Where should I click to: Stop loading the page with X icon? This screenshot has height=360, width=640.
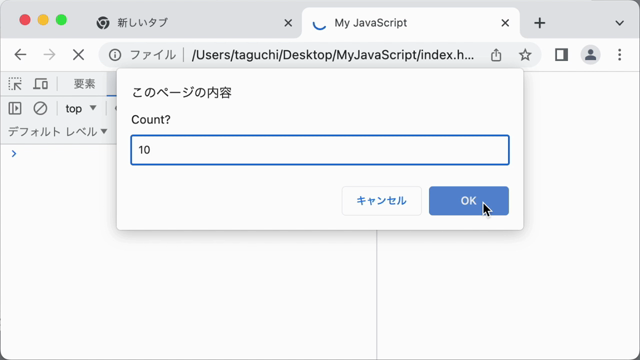[78, 55]
